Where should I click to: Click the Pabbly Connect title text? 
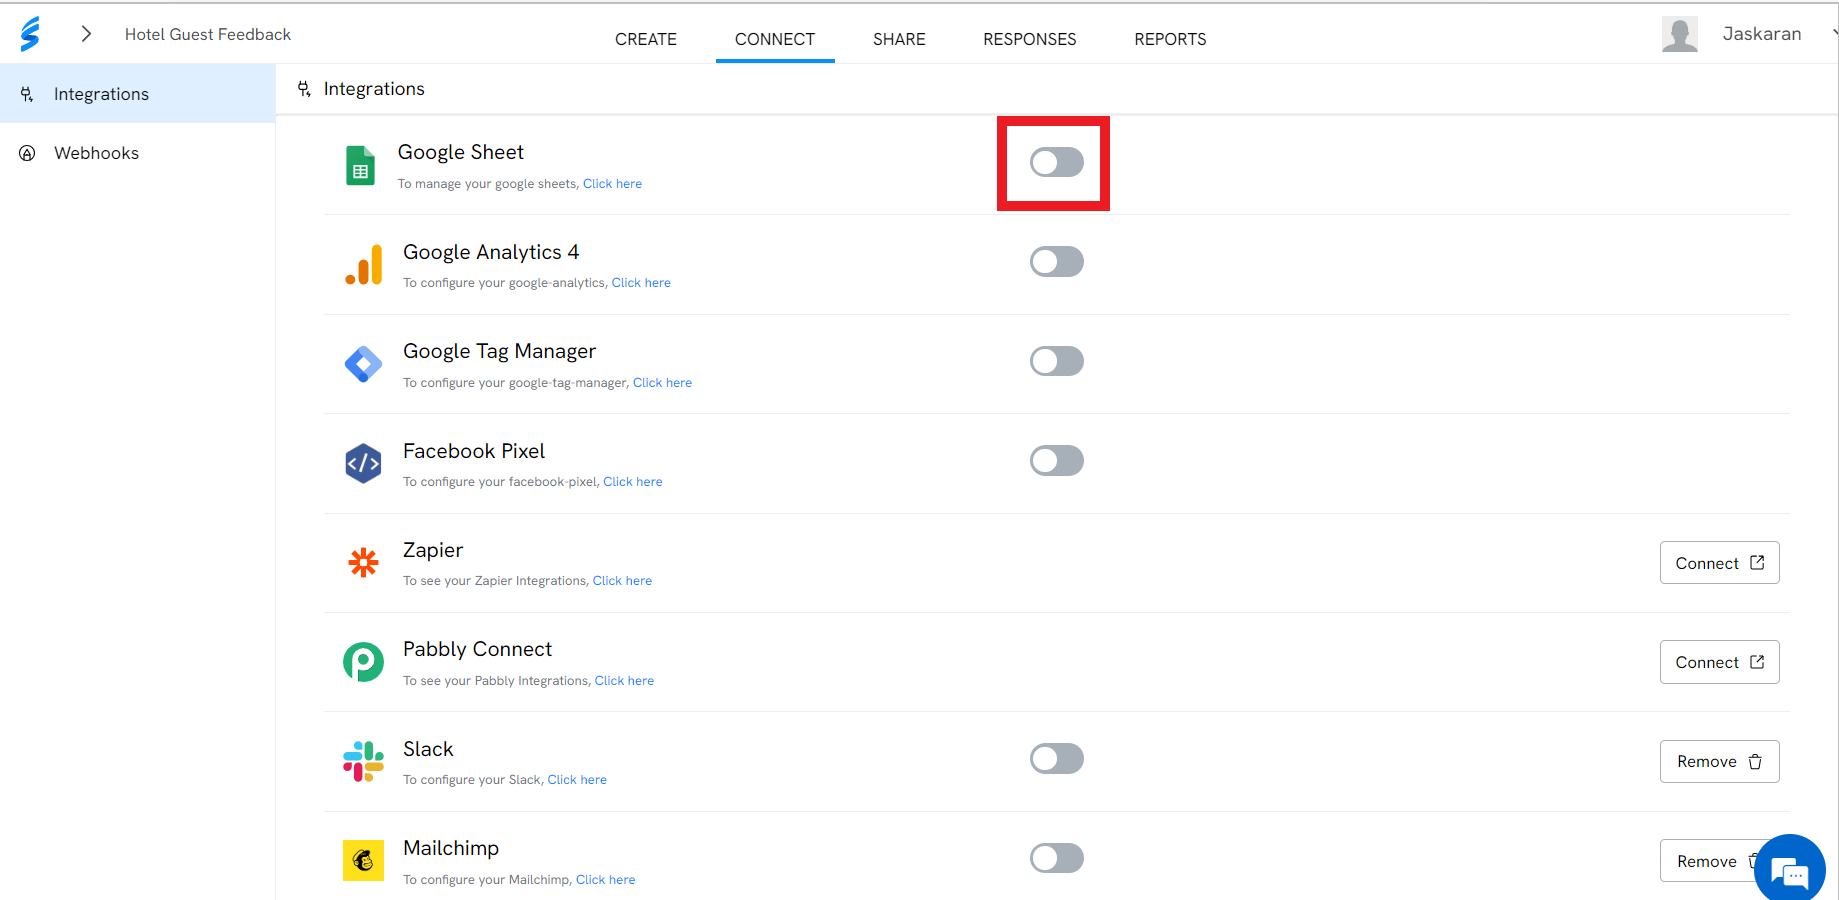click(477, 649)
